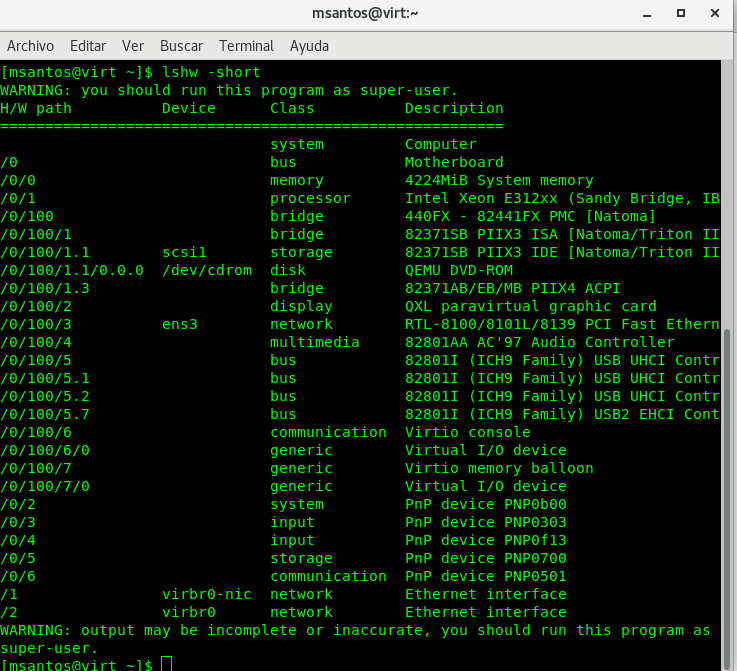Click the Virtio memory balloon description
The width and height of the screenshot is (737, 671).
(x=498, y=468)
